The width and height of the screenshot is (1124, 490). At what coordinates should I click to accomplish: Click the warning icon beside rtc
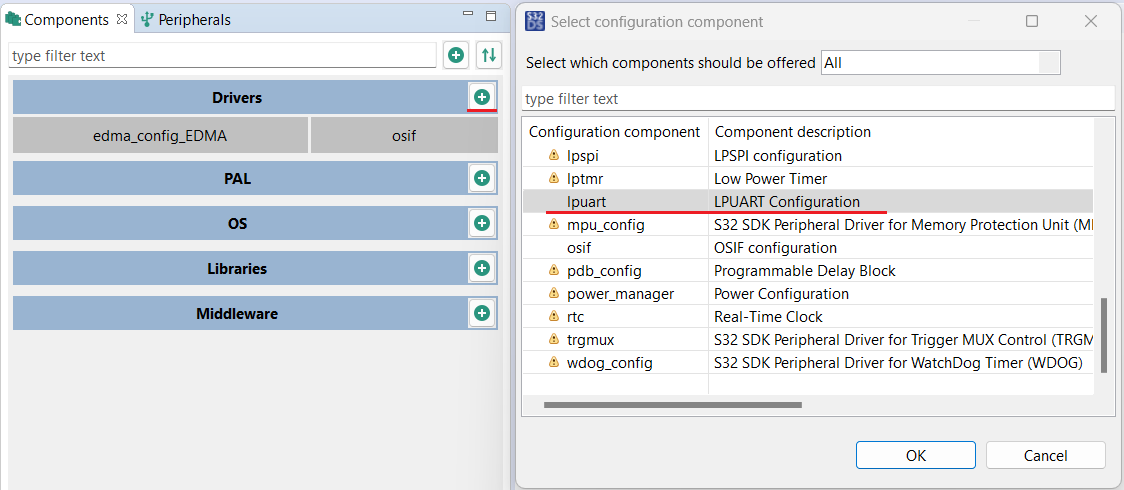[553, 317]
